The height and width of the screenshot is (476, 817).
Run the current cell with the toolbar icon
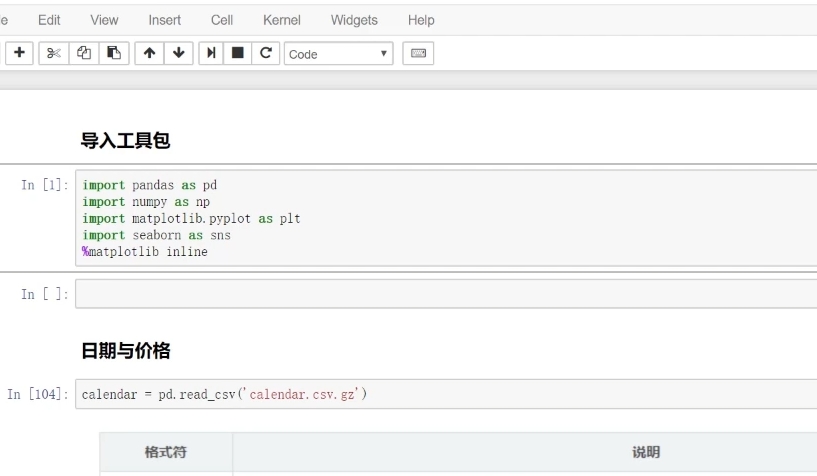point(212,54)
